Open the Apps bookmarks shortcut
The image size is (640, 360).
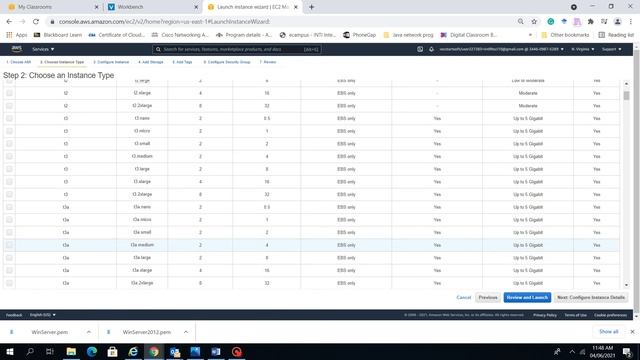[x=17, y=35]
